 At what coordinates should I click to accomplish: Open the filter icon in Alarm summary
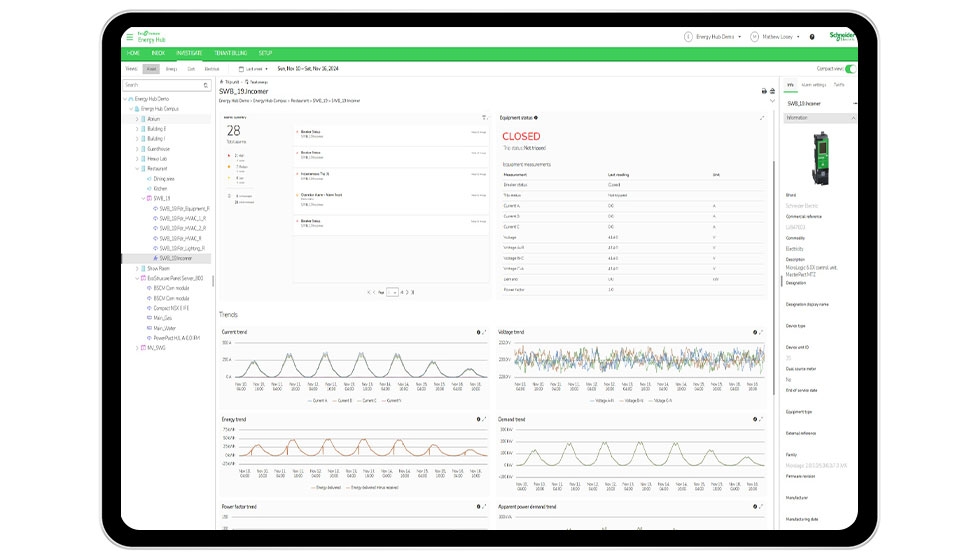pyautogui.click(x=483, y=117)
